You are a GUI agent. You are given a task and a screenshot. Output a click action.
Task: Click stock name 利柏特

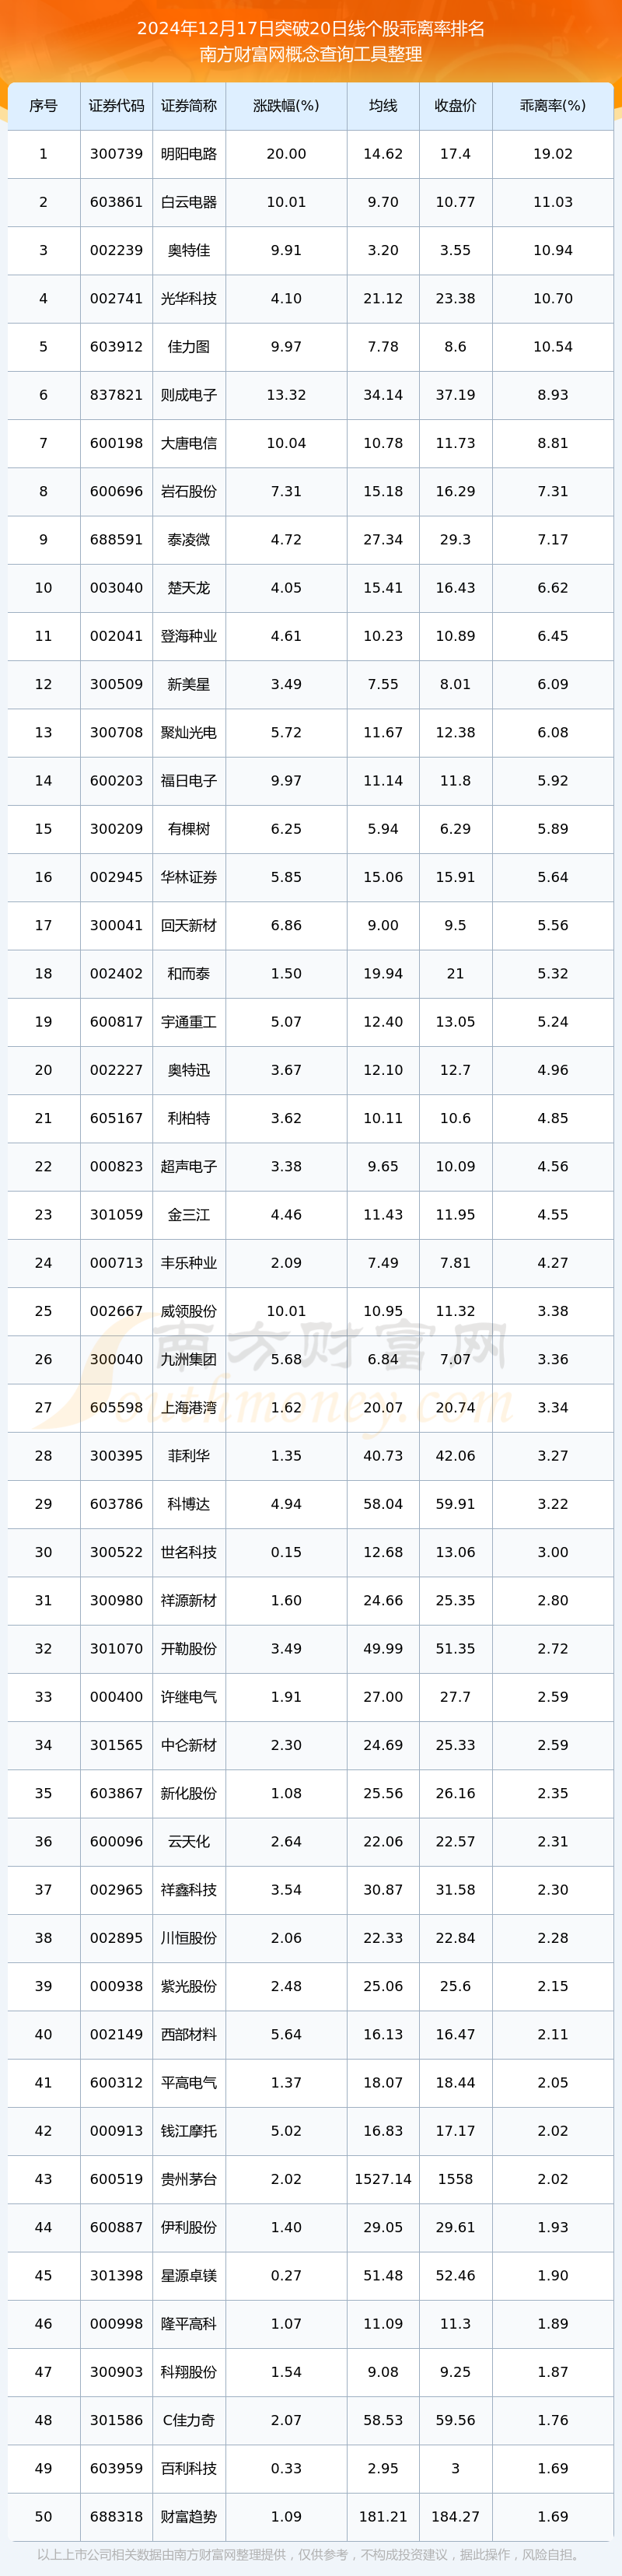[x=189, y=1118]
